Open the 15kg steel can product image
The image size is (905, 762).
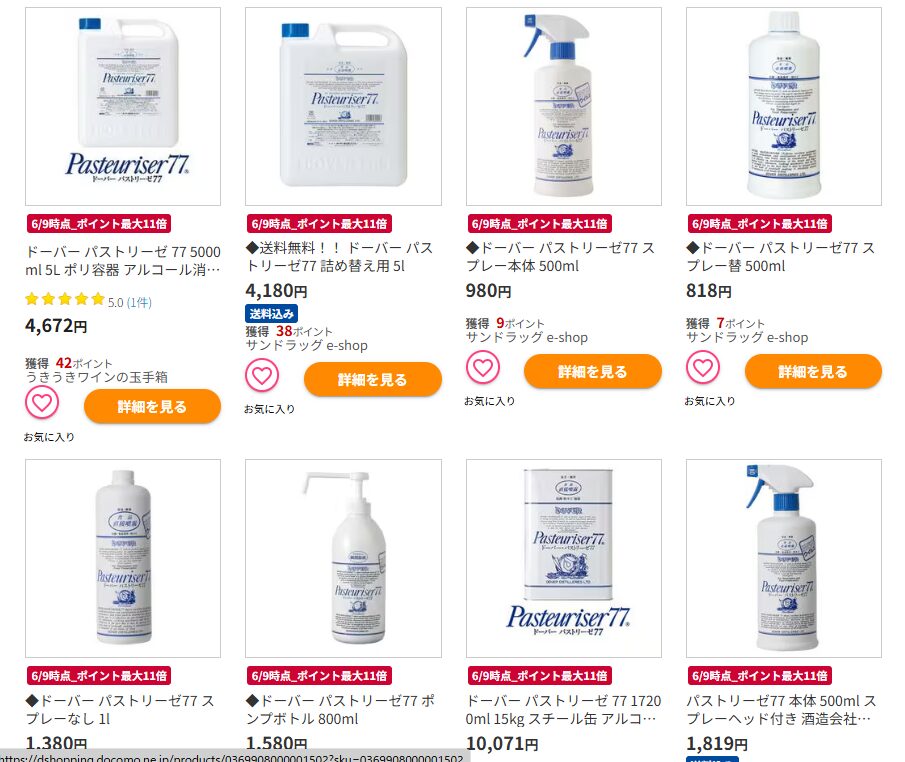(x=564, y=558)
